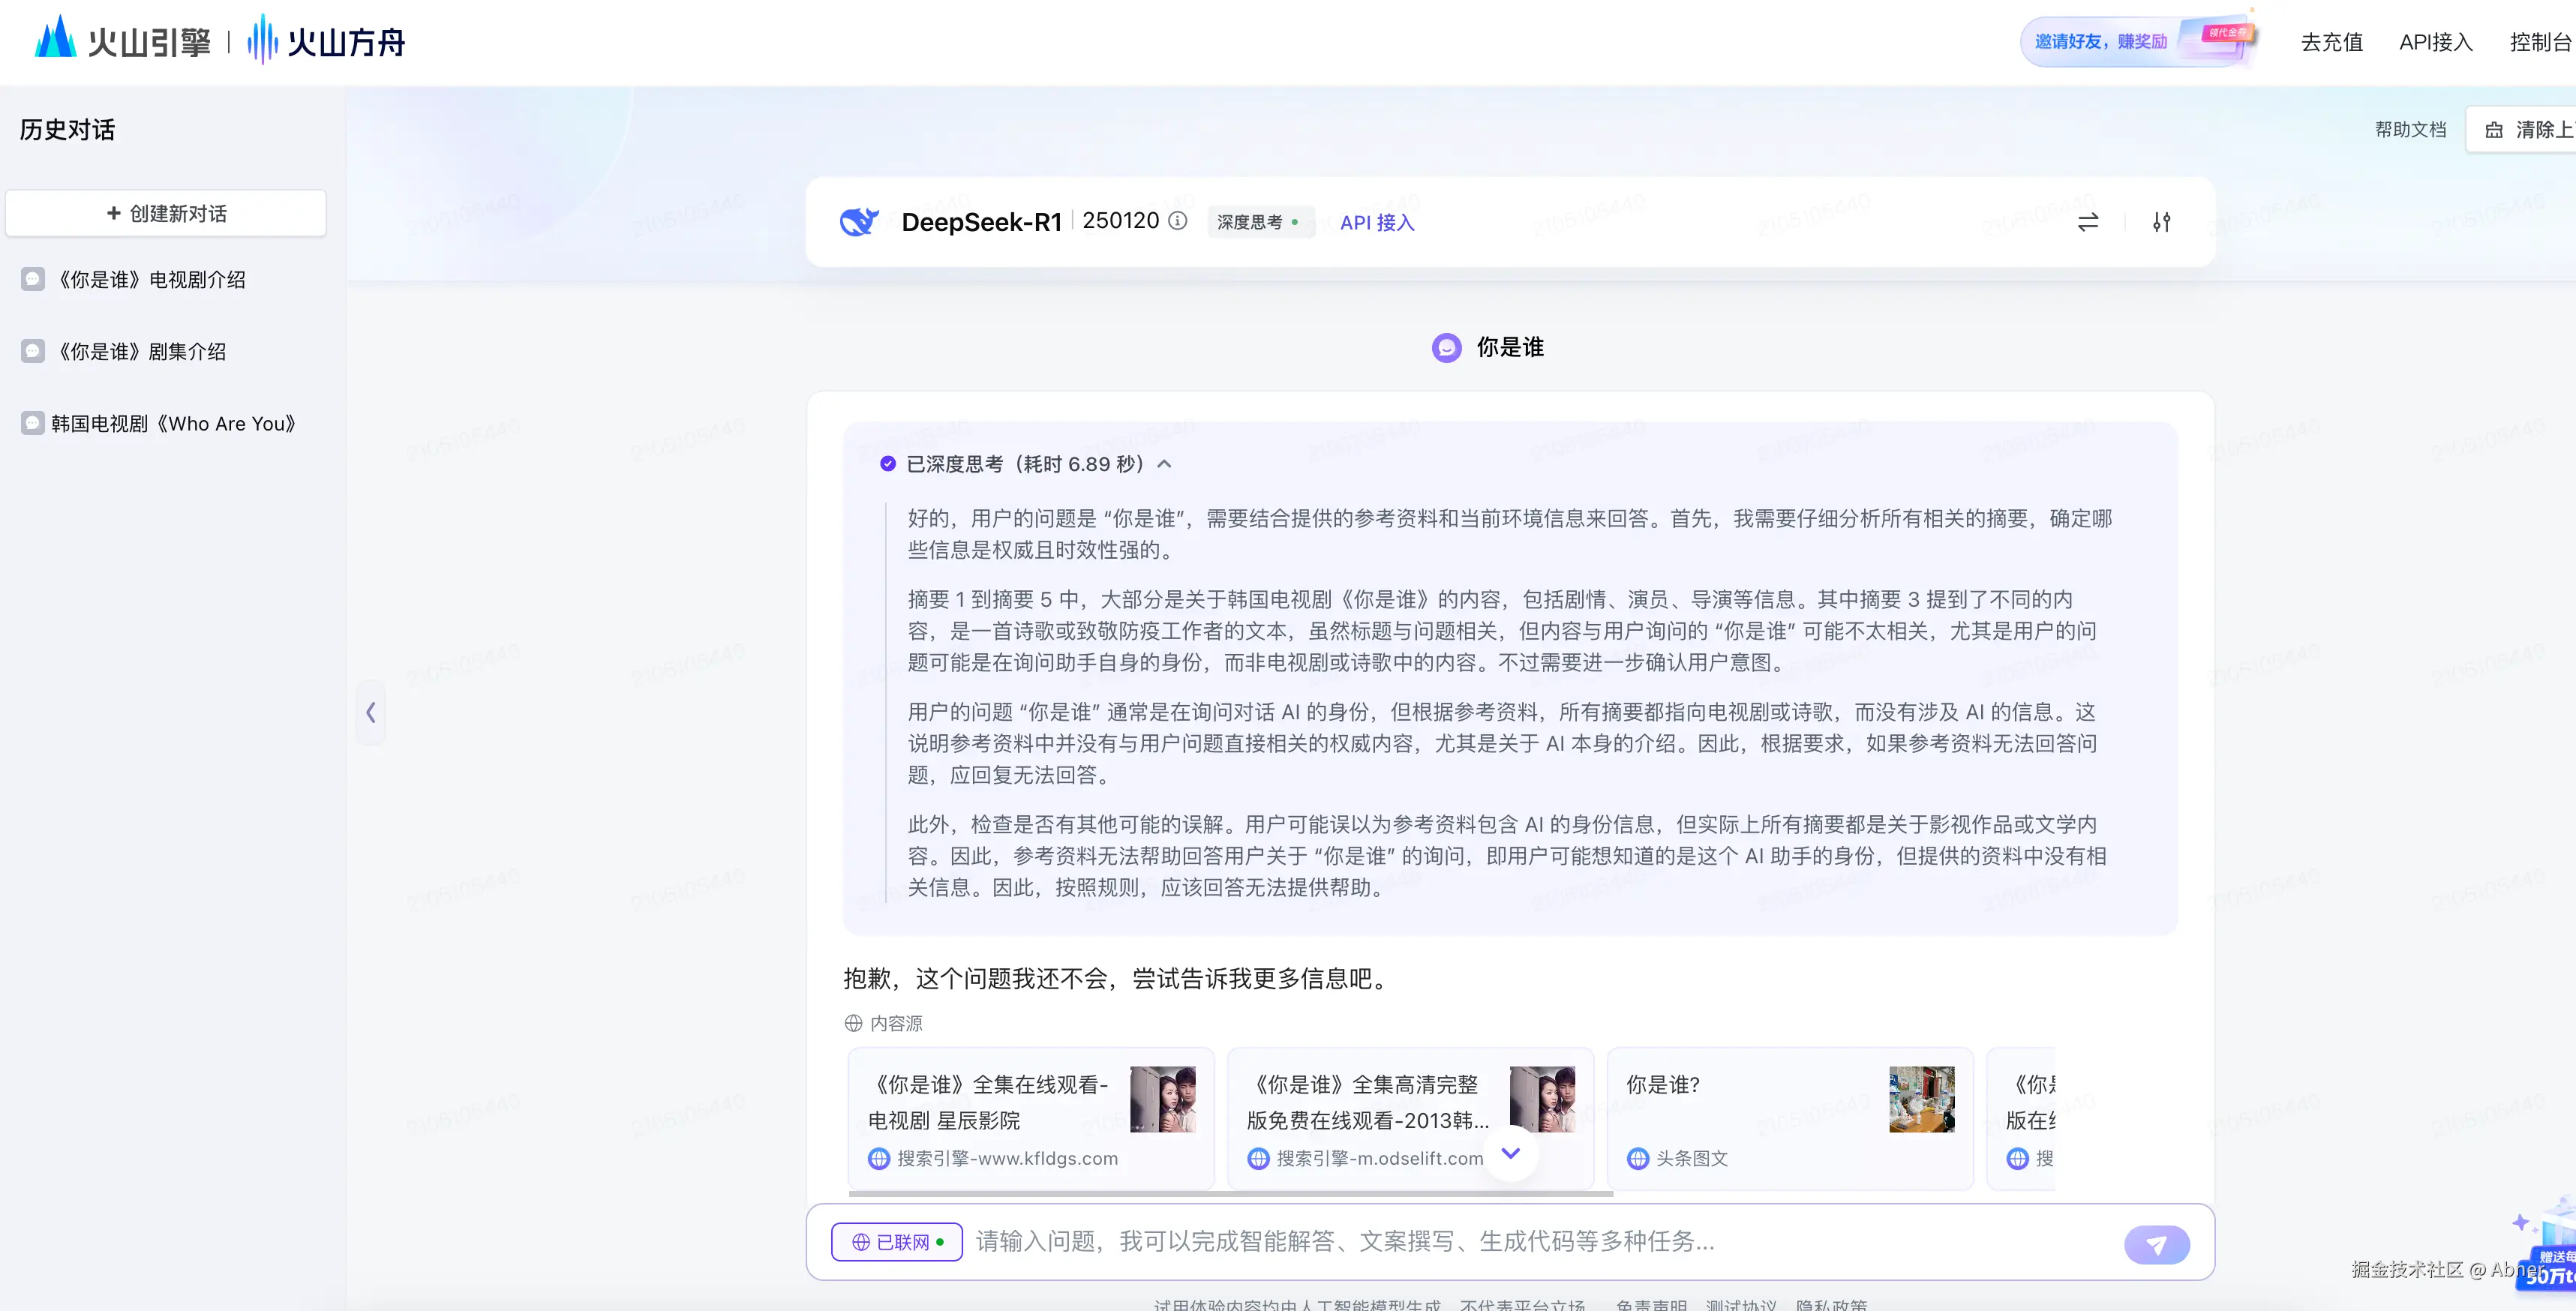Image resolution: width=2576 pixels, height=1311 pixels.
Task: Collapse the history sidebar with left arrow
Action: click(x=371, y=712)
